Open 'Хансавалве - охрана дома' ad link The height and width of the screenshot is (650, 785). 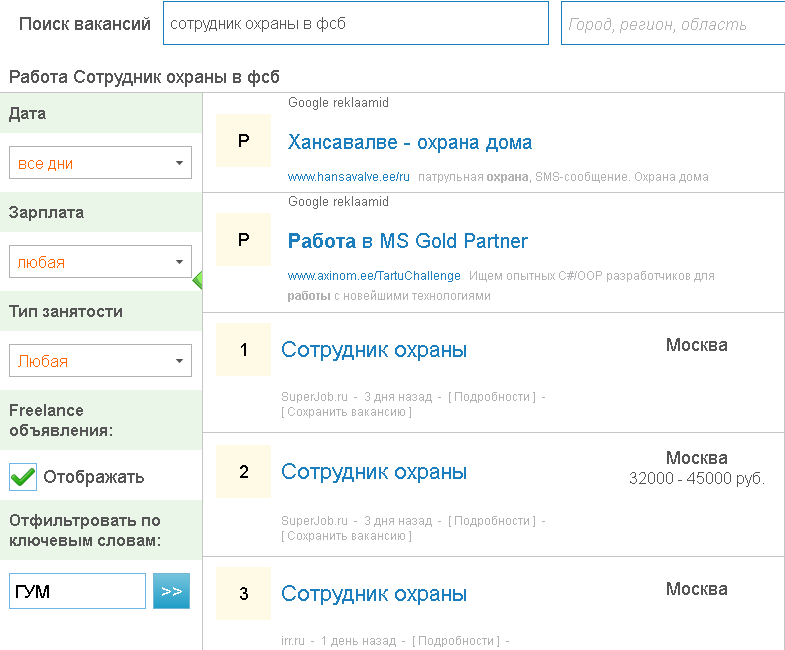[x=409, y=142]
